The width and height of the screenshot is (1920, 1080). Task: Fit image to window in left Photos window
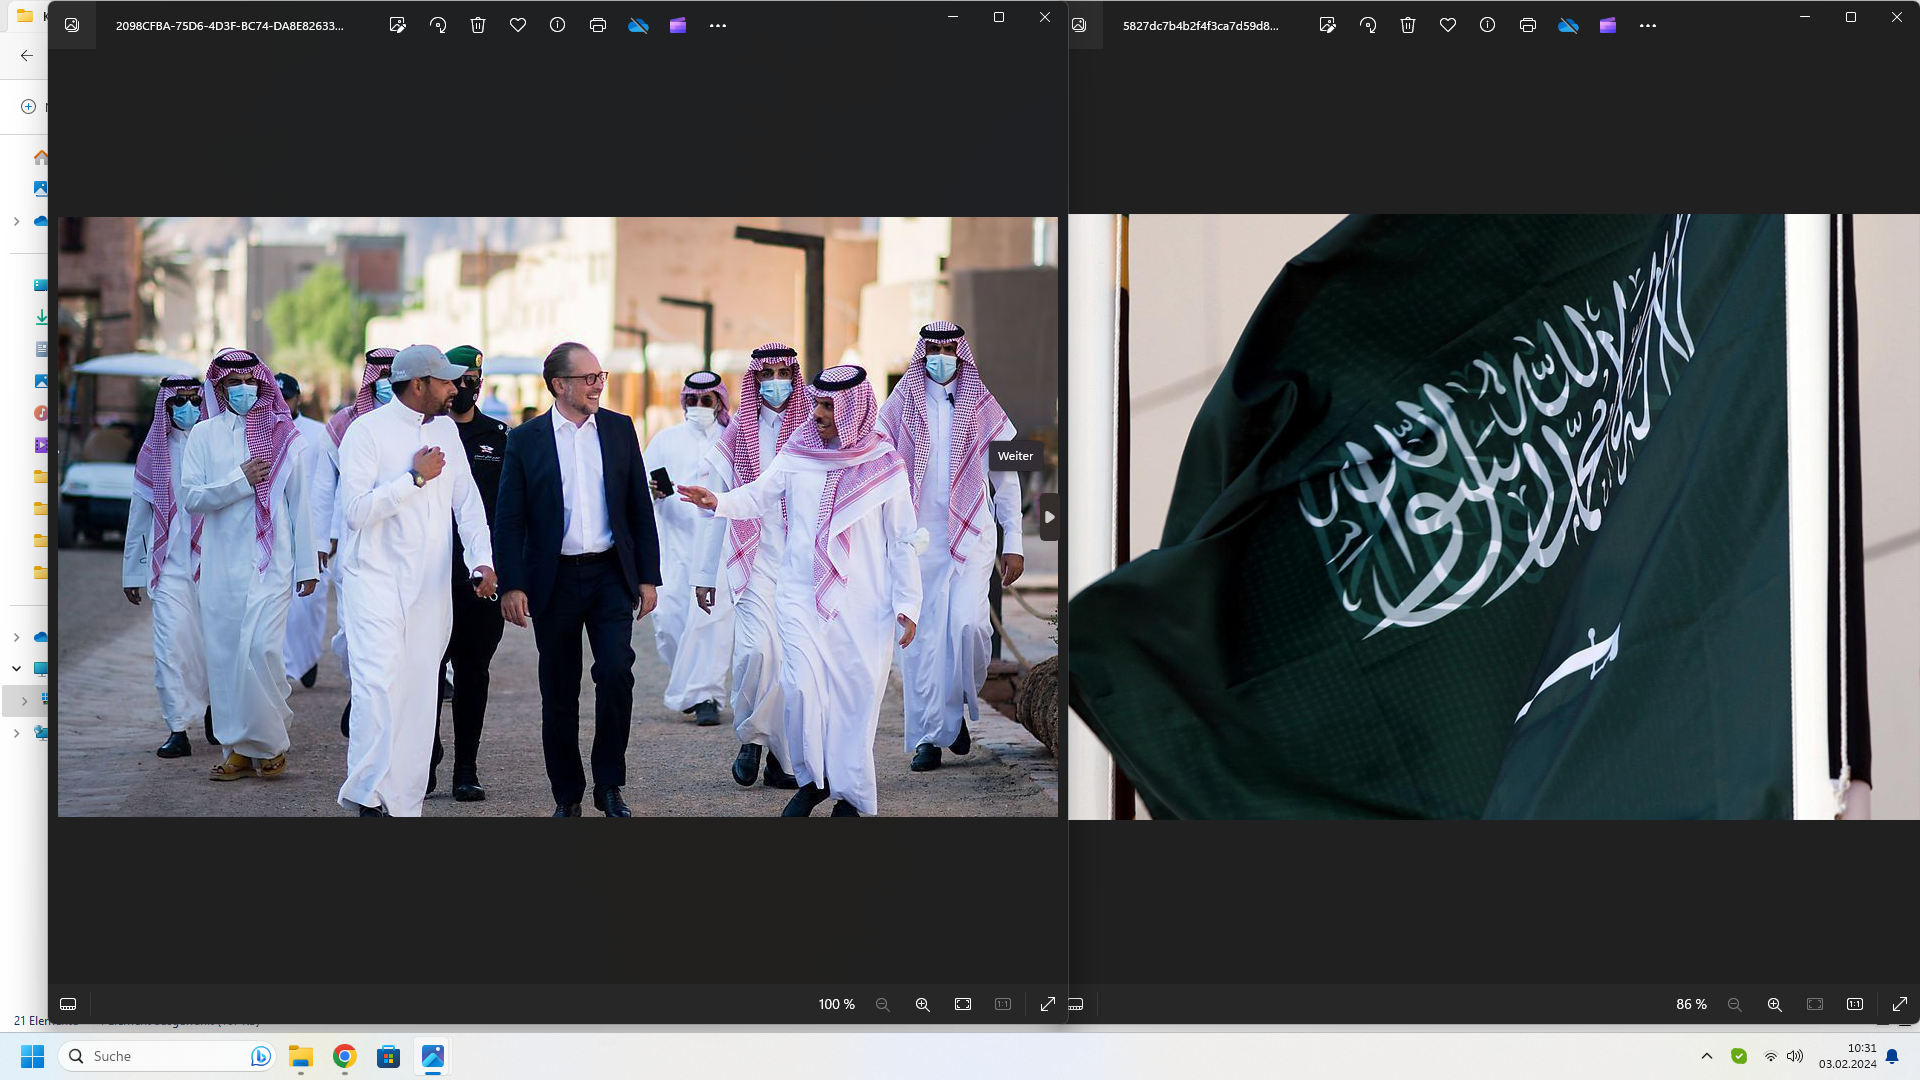(x=963, y=1004)
